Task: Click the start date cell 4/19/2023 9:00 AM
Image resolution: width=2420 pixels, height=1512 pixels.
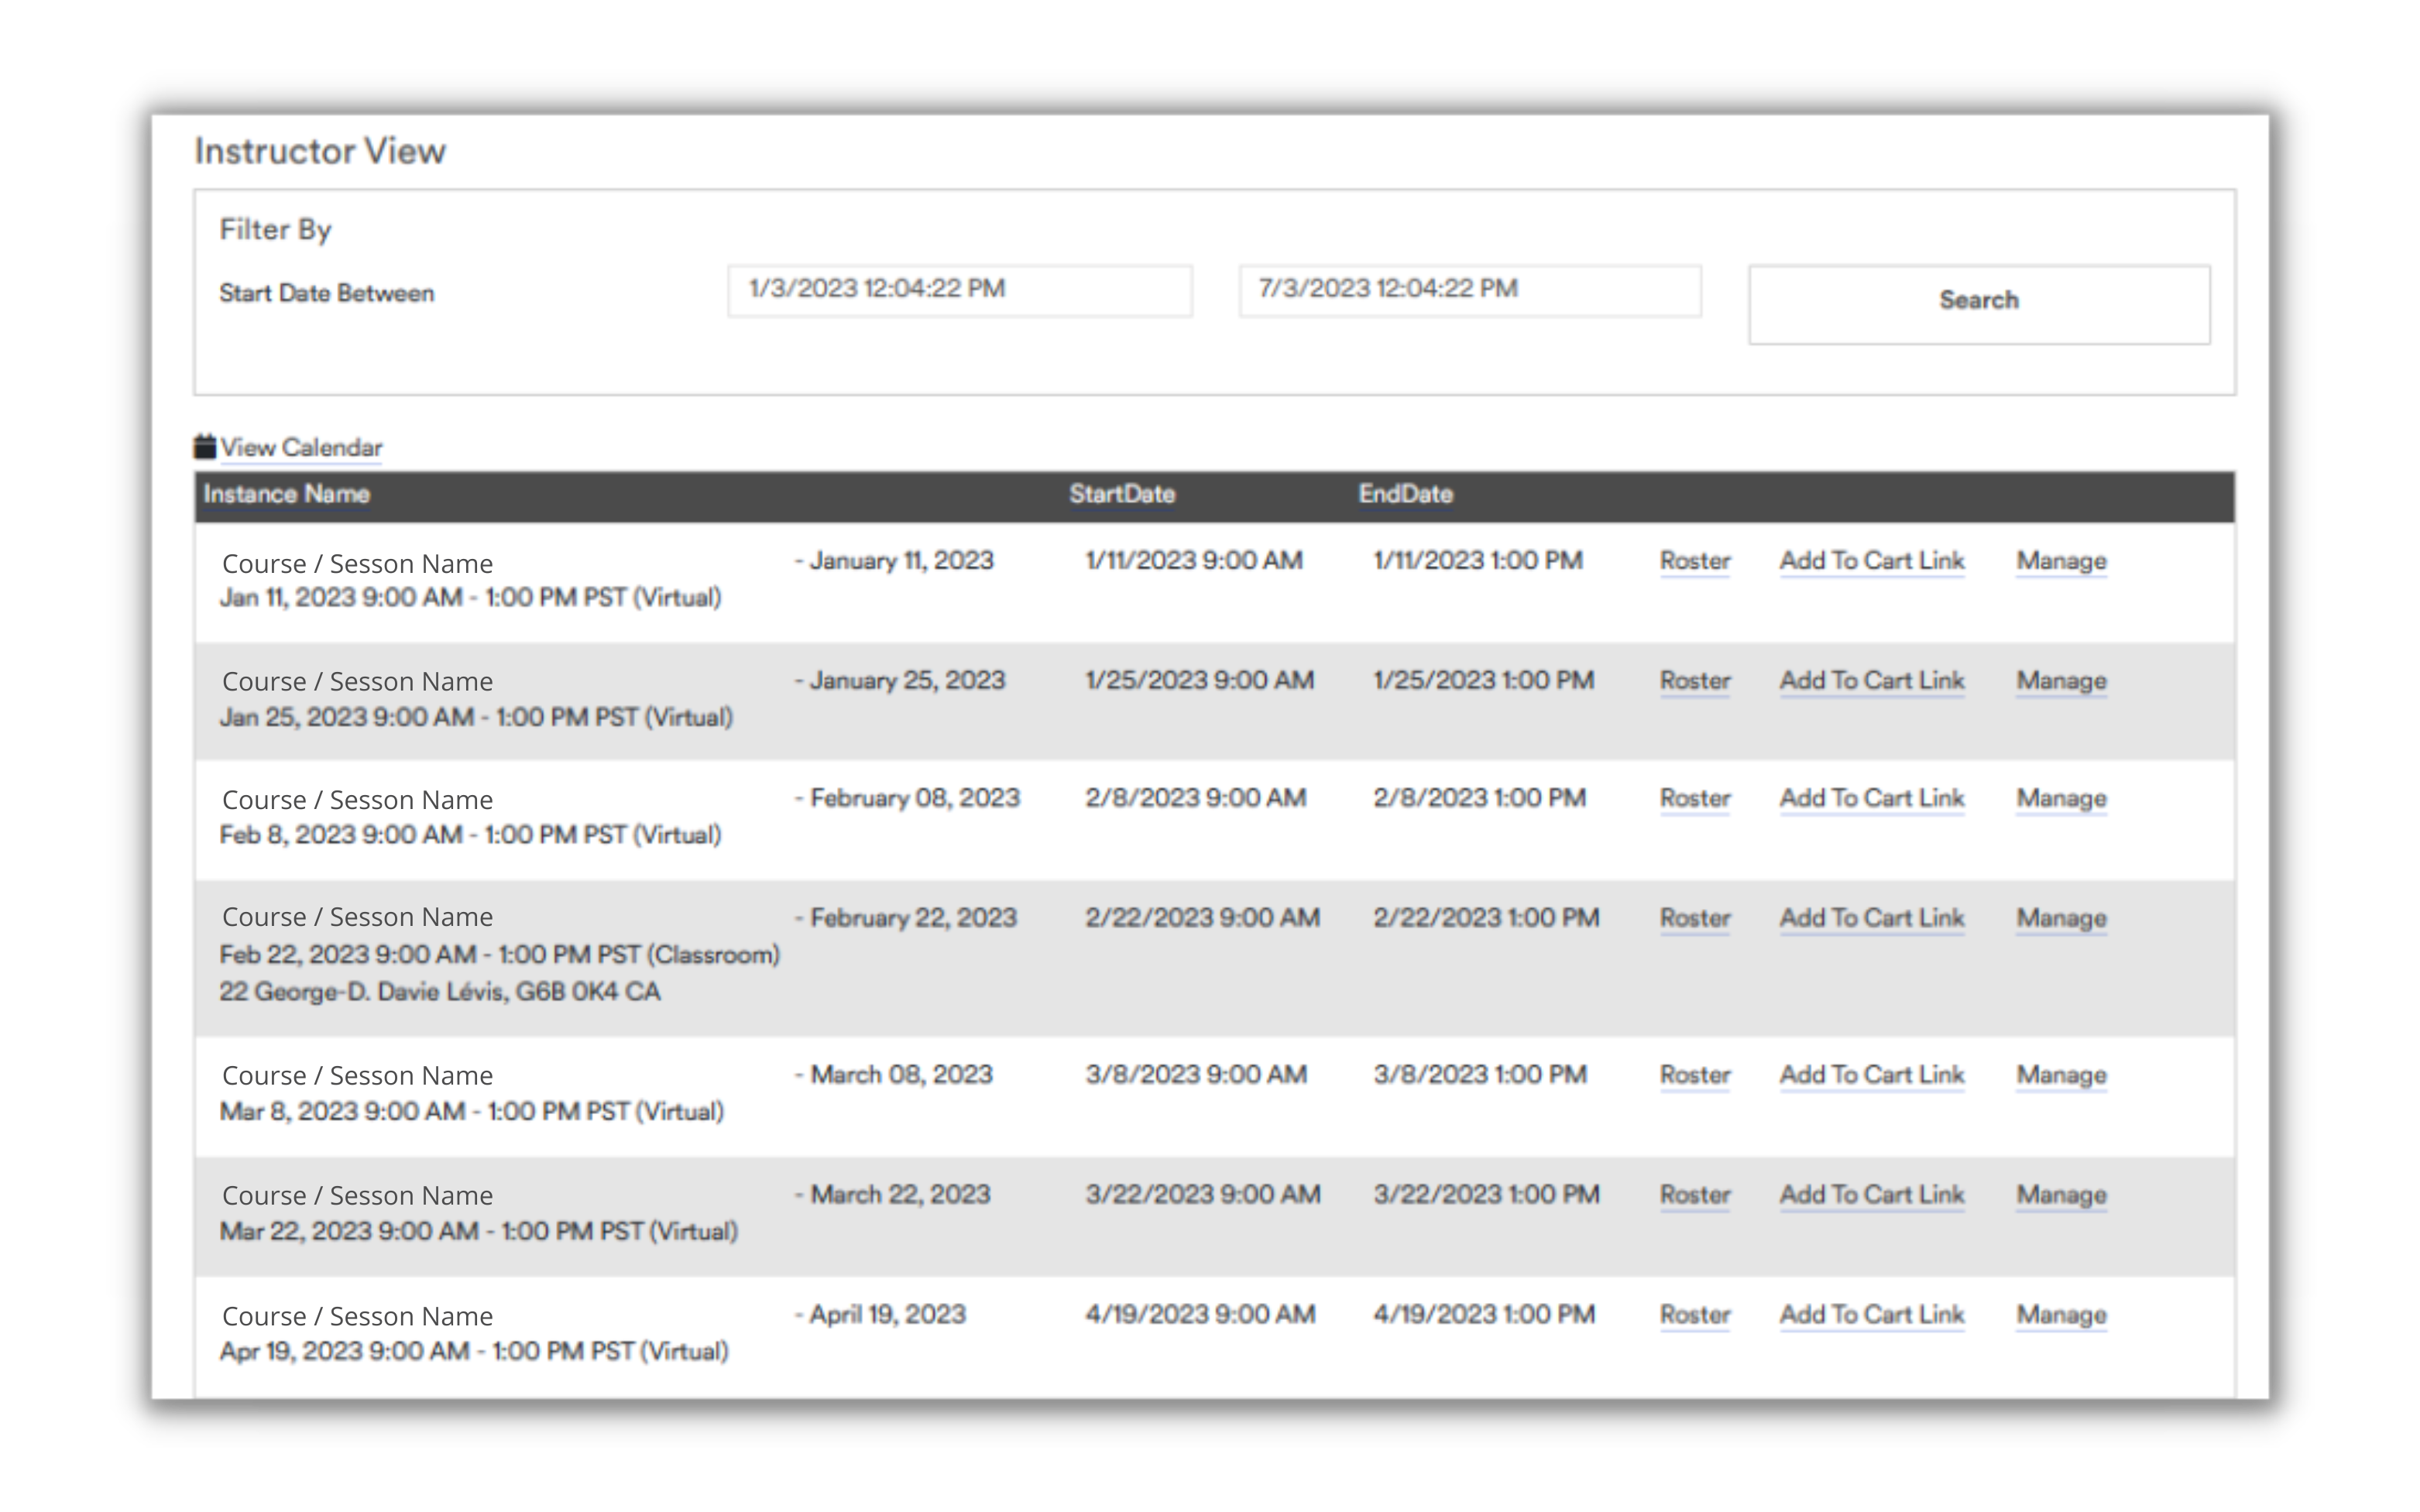Action: pos(1200,1315)
